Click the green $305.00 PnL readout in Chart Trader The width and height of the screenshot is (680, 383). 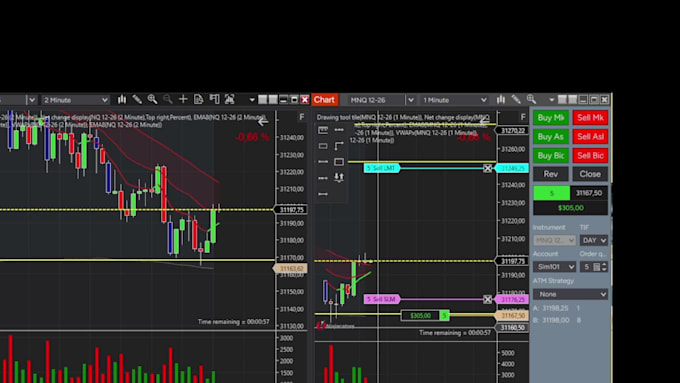(x=571, y=208)
